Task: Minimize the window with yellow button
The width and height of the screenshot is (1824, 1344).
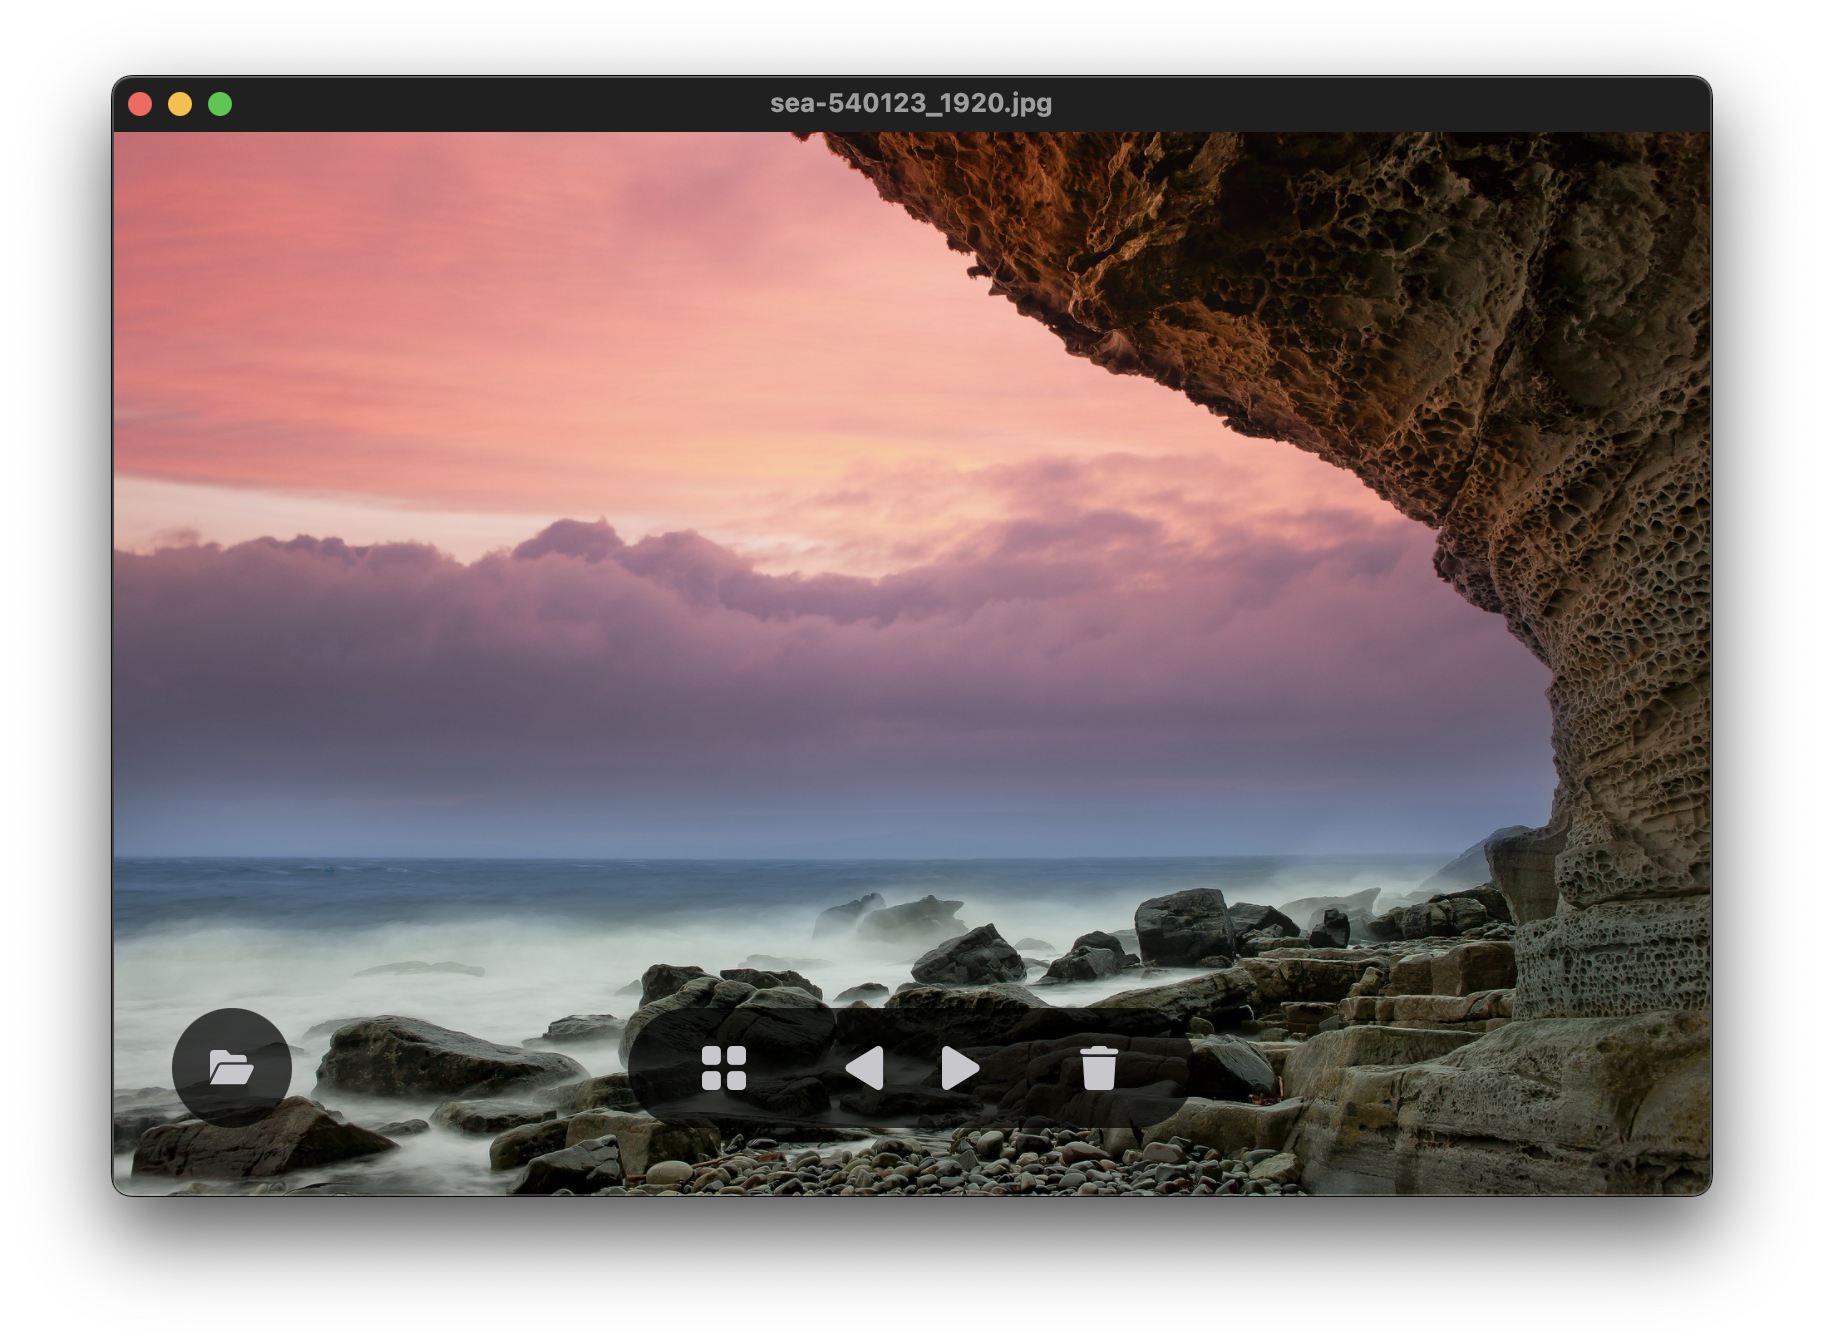Action: [180, 104]
